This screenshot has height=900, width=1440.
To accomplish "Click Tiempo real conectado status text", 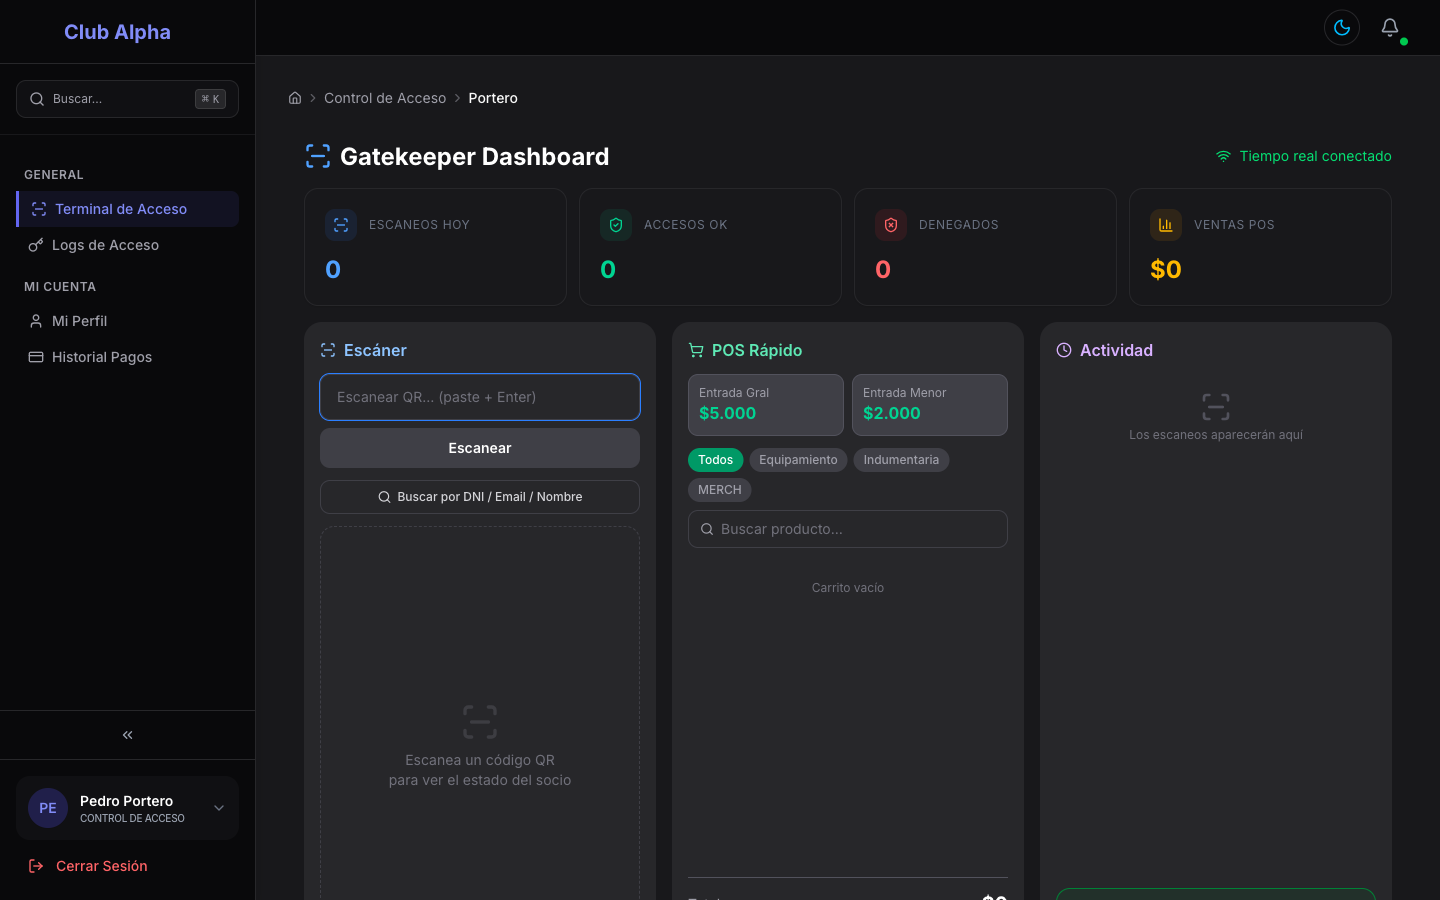I will pyautogui.click(x=1315, y=156).
